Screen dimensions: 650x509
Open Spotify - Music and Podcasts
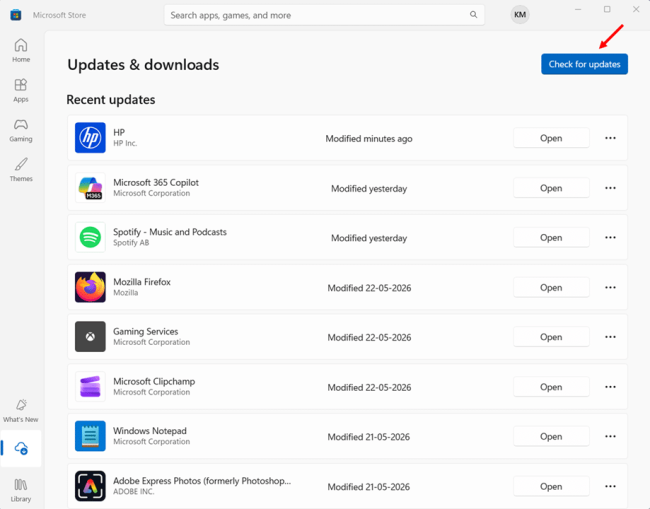pyautogui.click(x=551, y=238)
